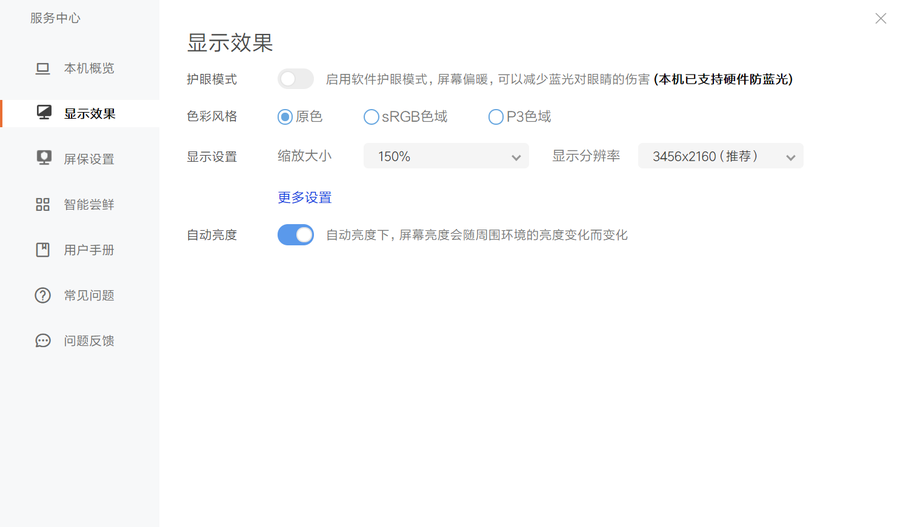The width and height of the screenshot is (900, 527).
Task: Open the 用户手册 menu entry
Action: [89, 250]
